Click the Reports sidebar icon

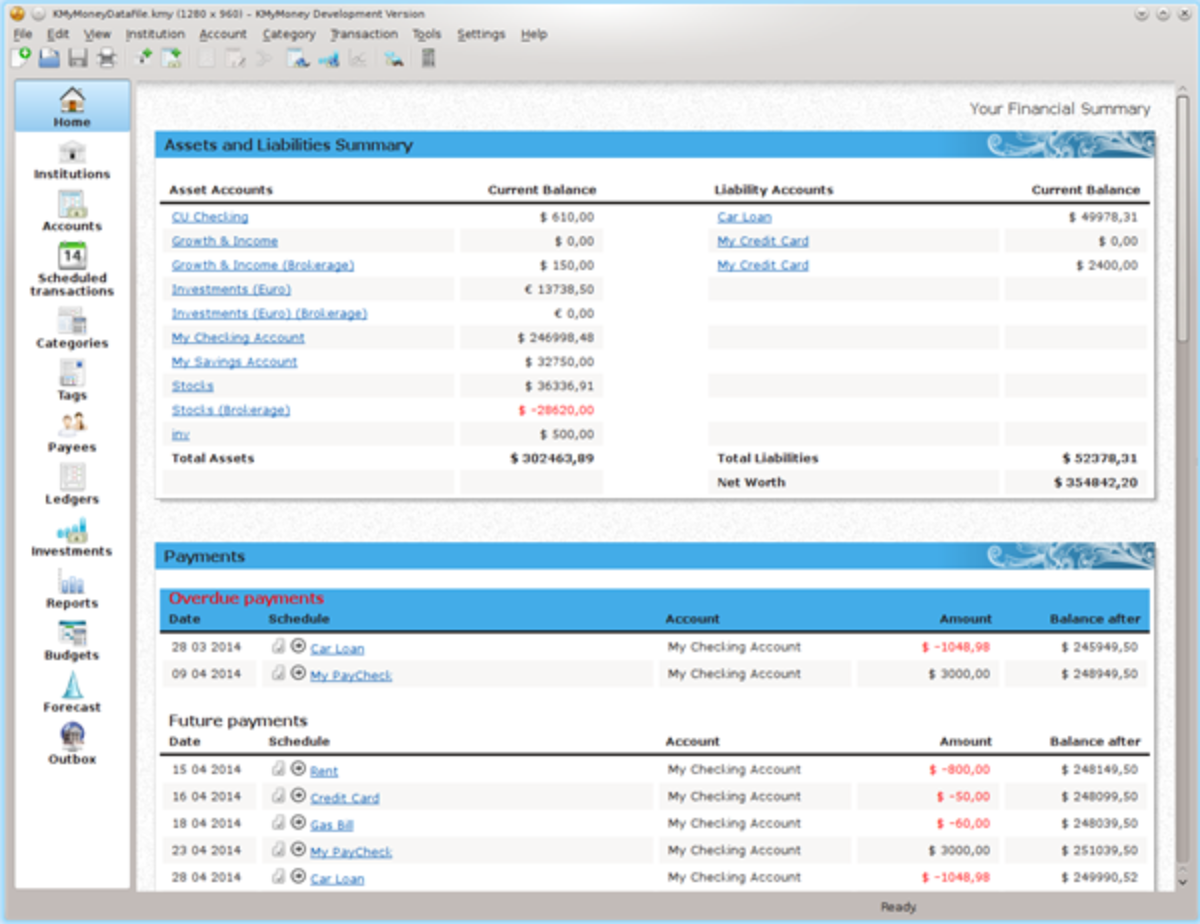click(x=72, y=589)
